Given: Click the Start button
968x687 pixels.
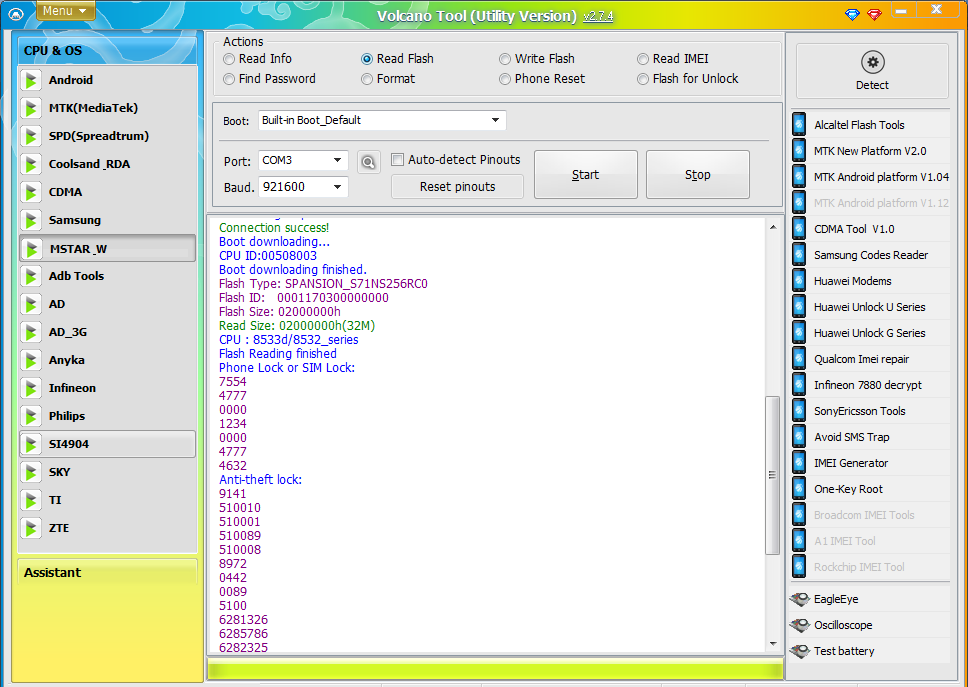Looking at the screenshot, I should [586, 175].
